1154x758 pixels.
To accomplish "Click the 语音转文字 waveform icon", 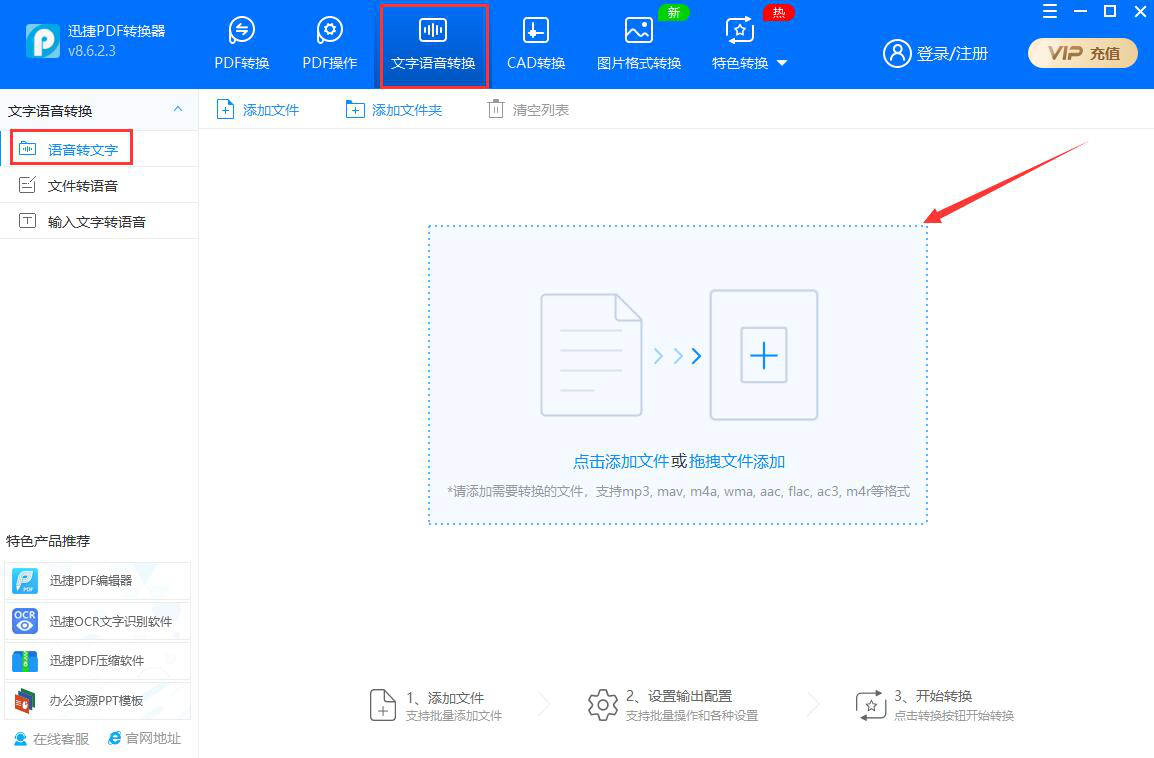I will pyautogui.click(x=27, y=148).
